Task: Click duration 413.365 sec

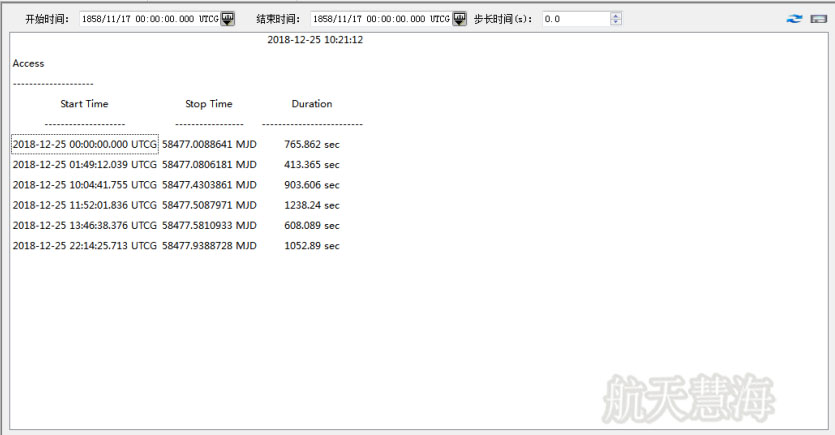Action: pos(312,165)
